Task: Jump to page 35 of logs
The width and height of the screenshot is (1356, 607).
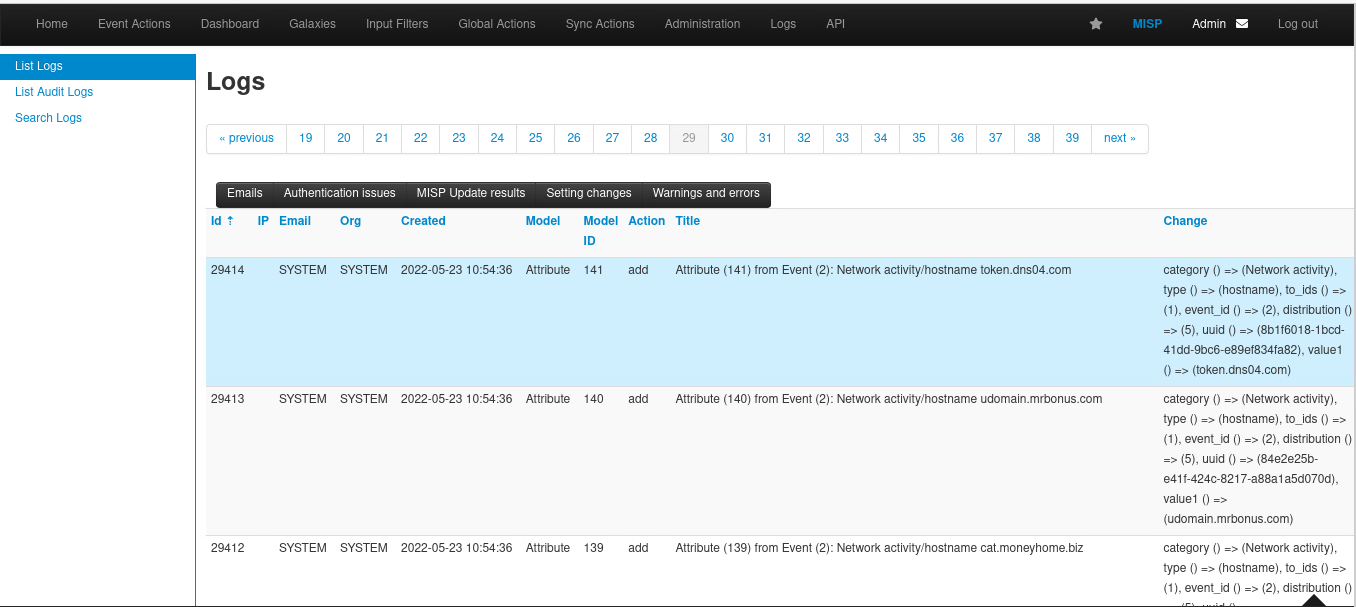Action: (x=918, y=138)
